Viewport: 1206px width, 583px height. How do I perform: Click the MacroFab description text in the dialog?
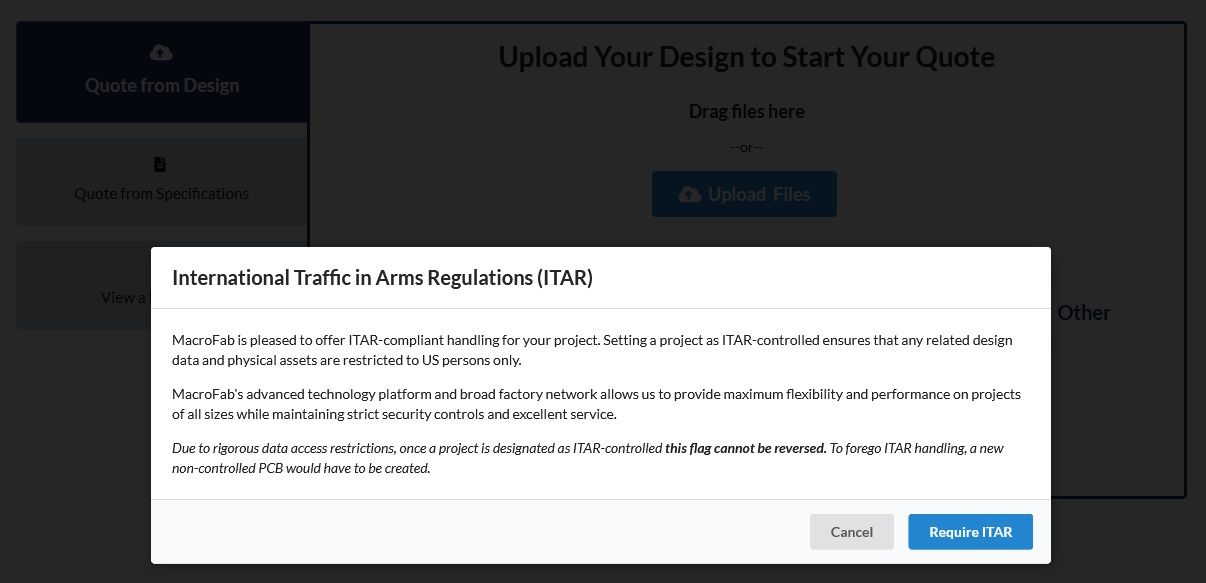[x=592, y=348]
